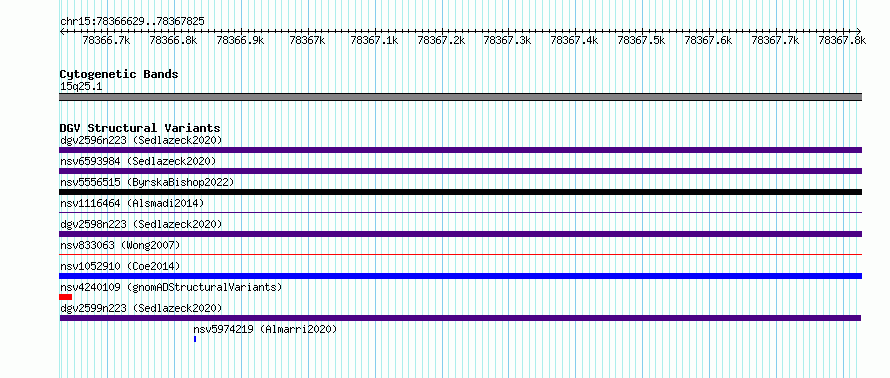Click the 78366.8k ruler tick label
The image size is (890, 378).
173,40
